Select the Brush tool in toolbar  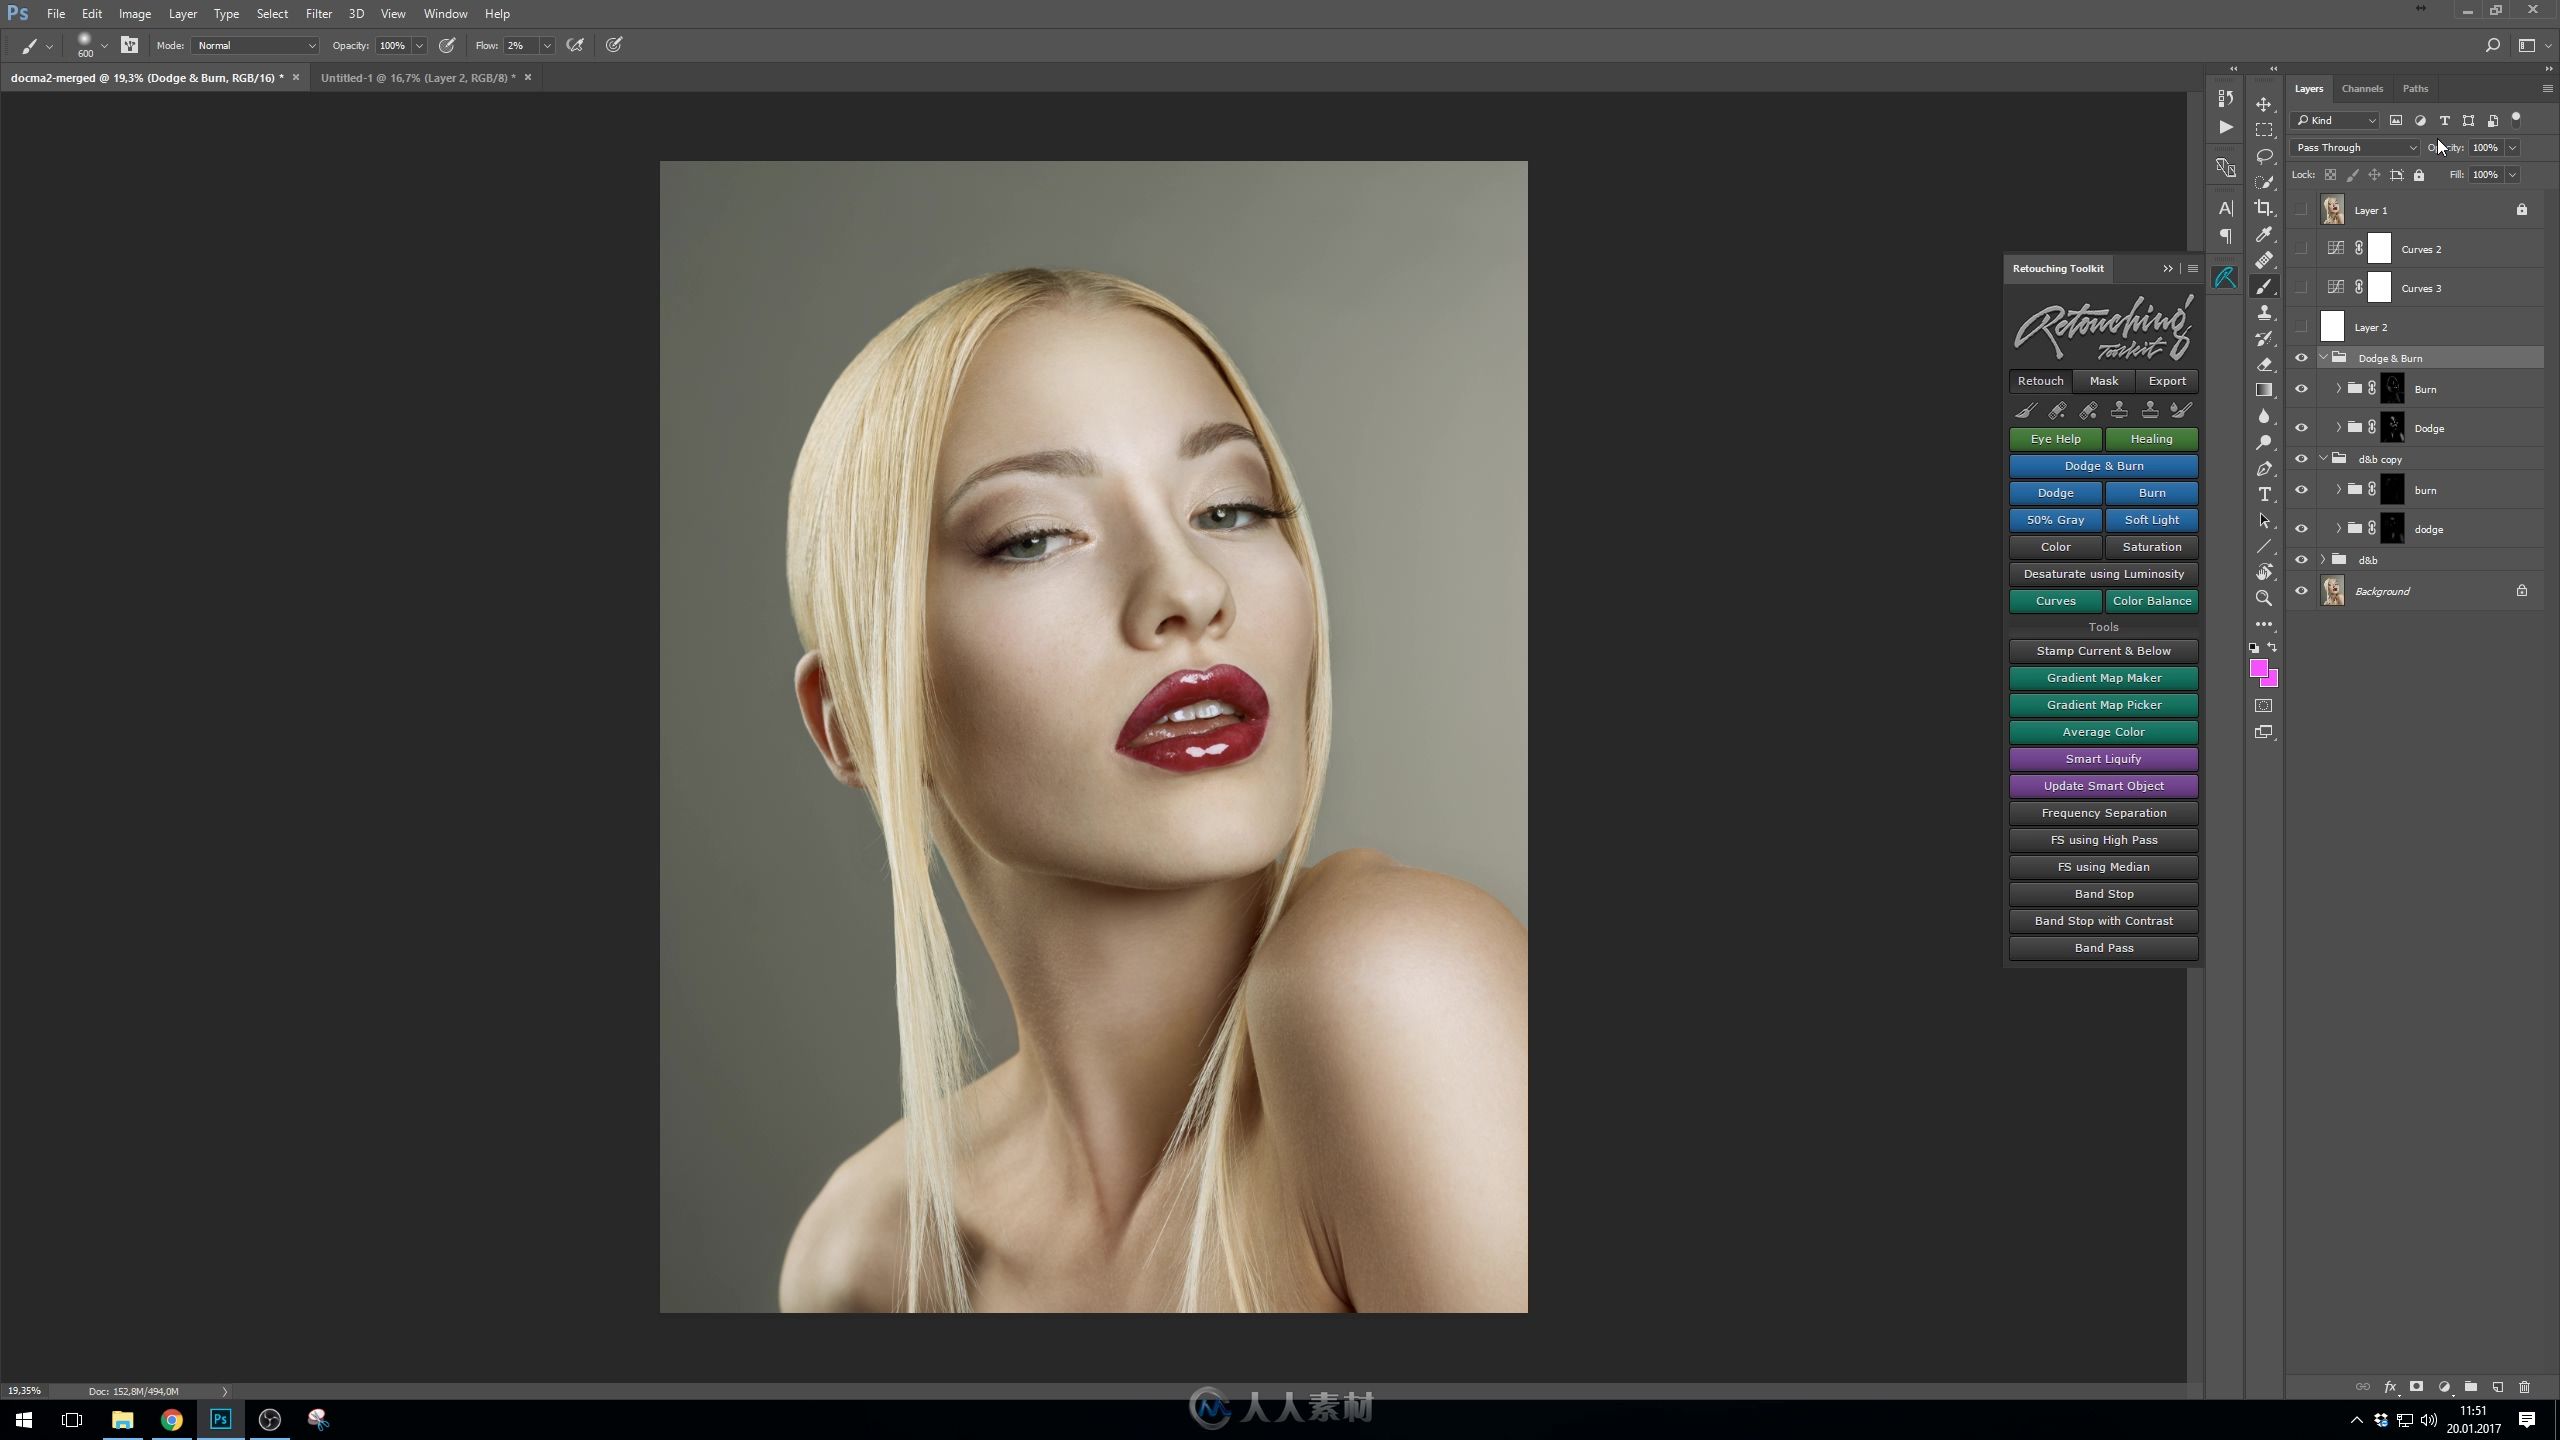tap(2264, 286)
